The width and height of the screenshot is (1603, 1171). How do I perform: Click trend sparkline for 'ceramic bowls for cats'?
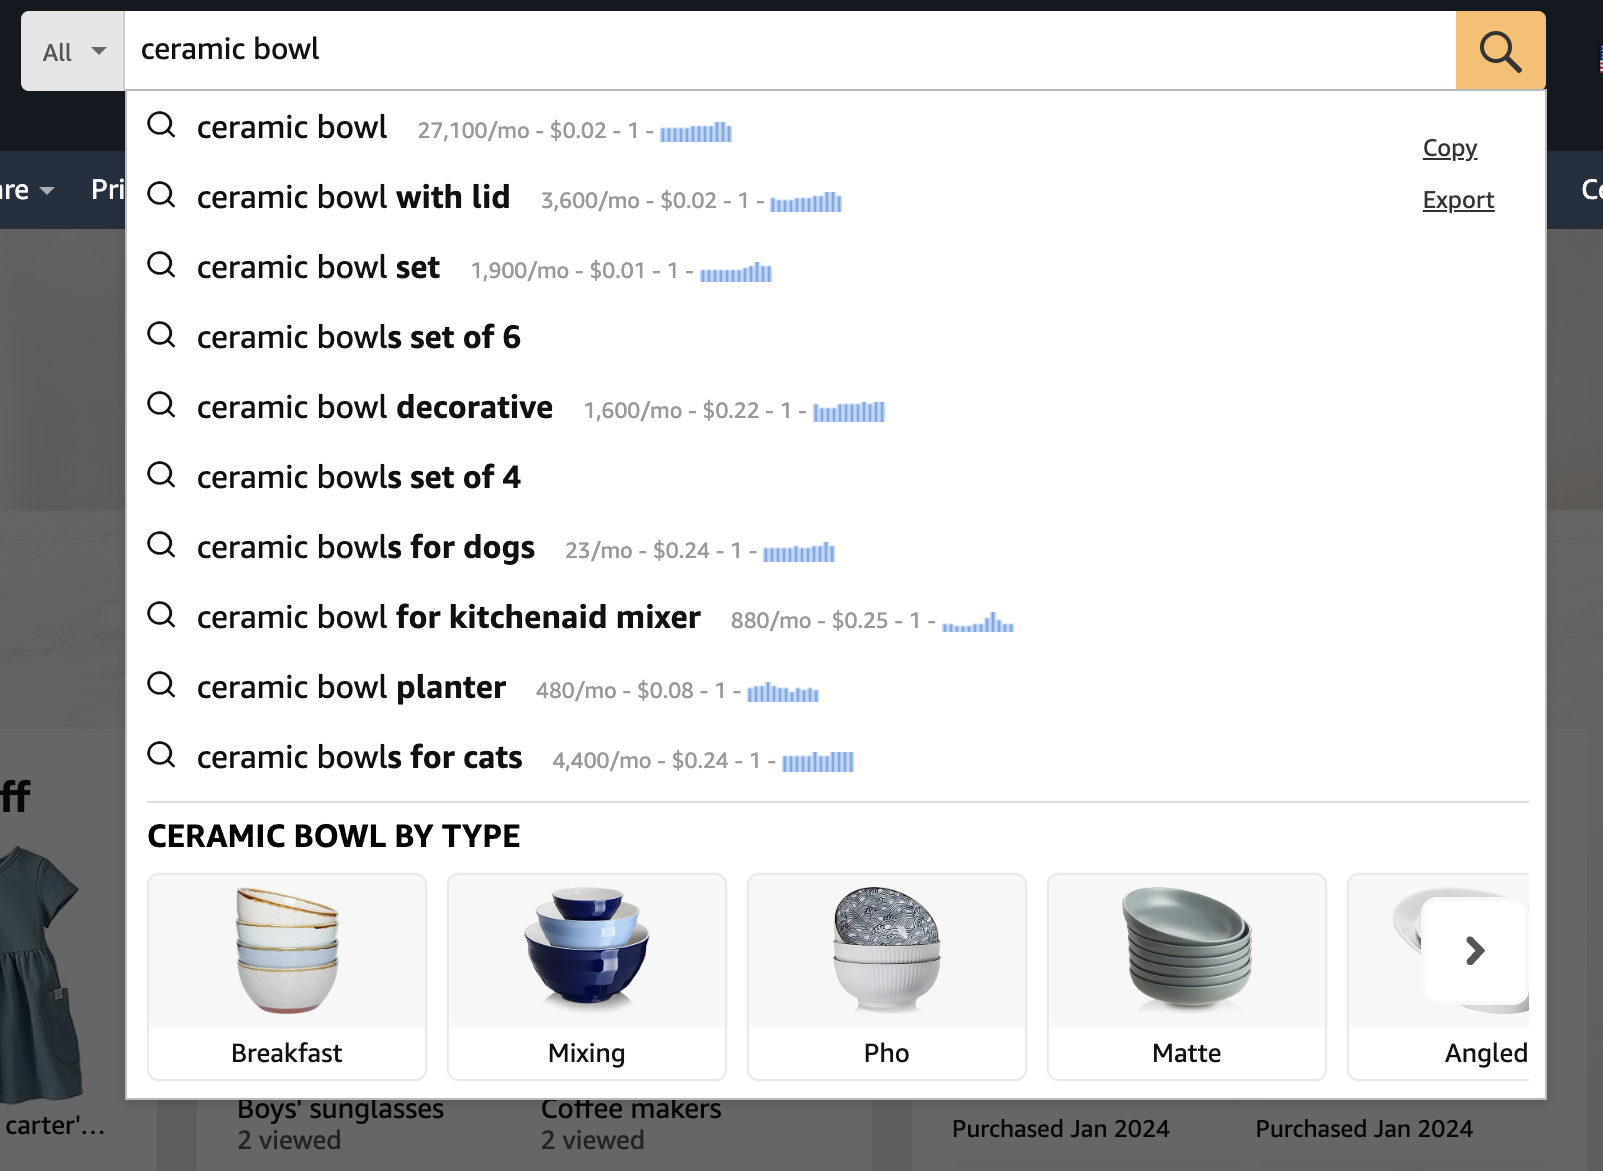tap(818, 762)
